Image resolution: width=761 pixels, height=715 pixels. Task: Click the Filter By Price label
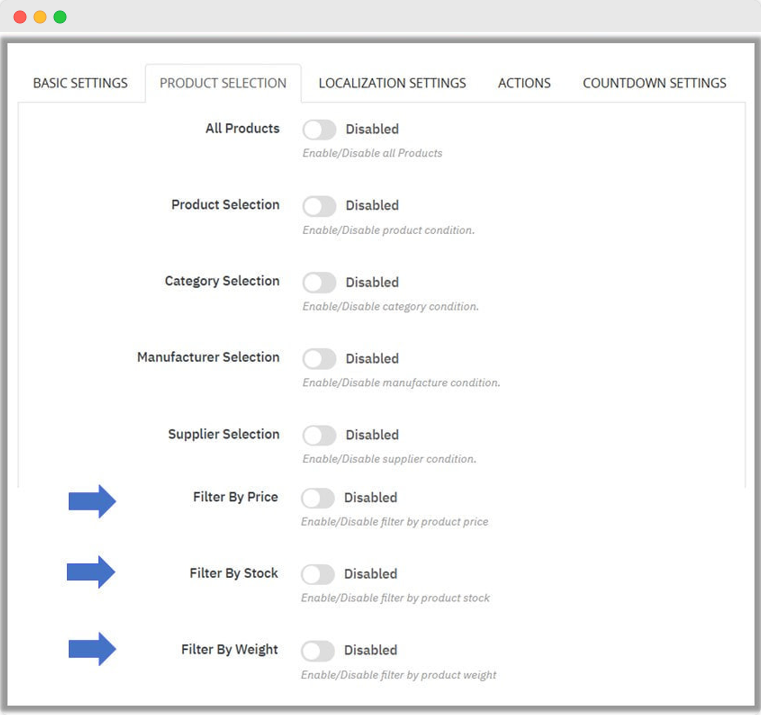tap(235, 497)
